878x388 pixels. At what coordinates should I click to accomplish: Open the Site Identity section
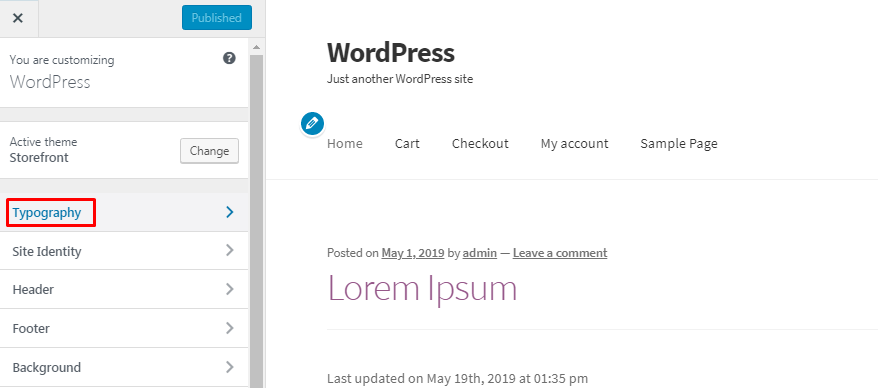(124, 251)
